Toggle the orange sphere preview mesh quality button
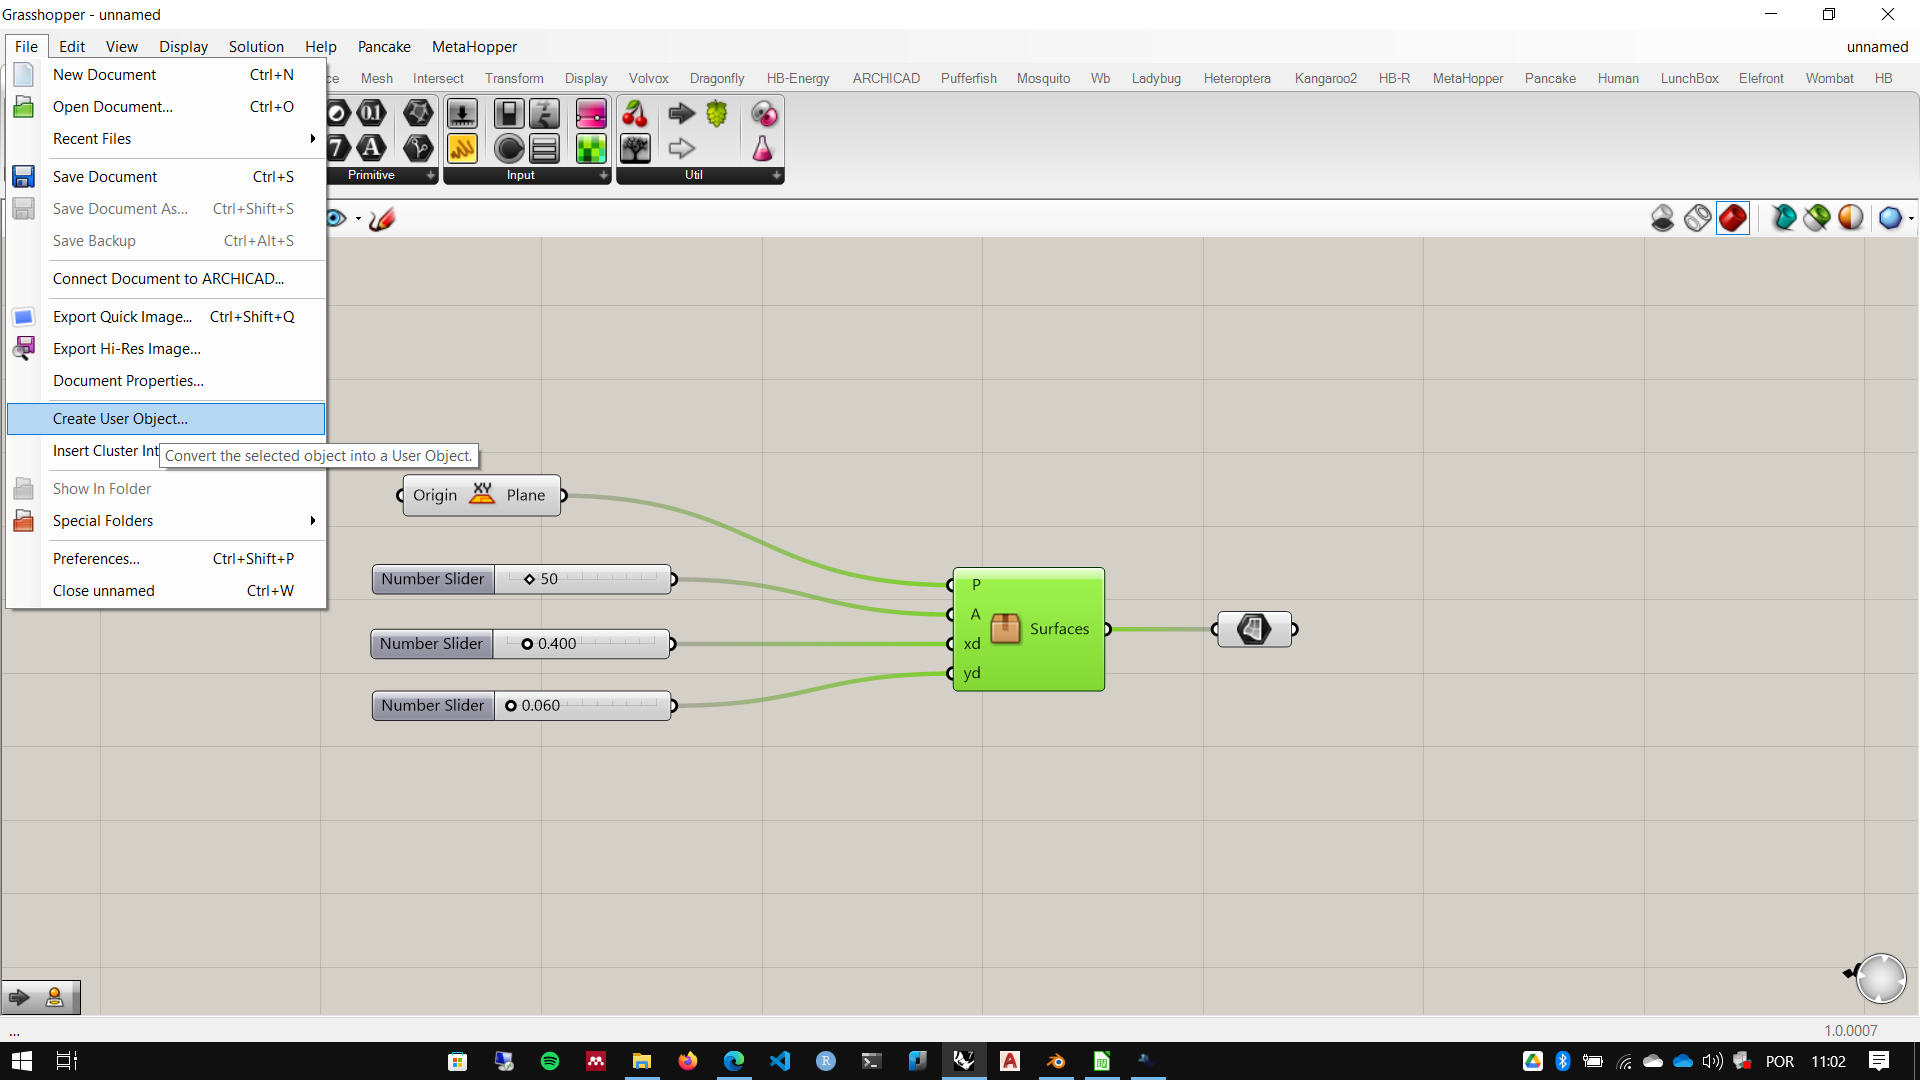The width and height of the screenshot is (1920, 1080). point(1851,218)
